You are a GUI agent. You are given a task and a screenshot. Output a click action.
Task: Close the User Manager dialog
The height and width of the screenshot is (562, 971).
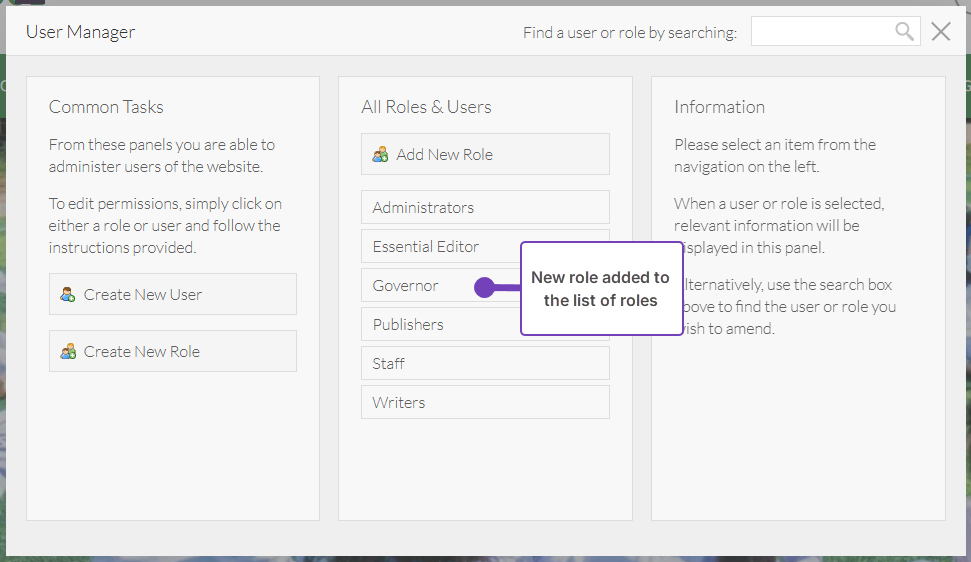(941, 32)
